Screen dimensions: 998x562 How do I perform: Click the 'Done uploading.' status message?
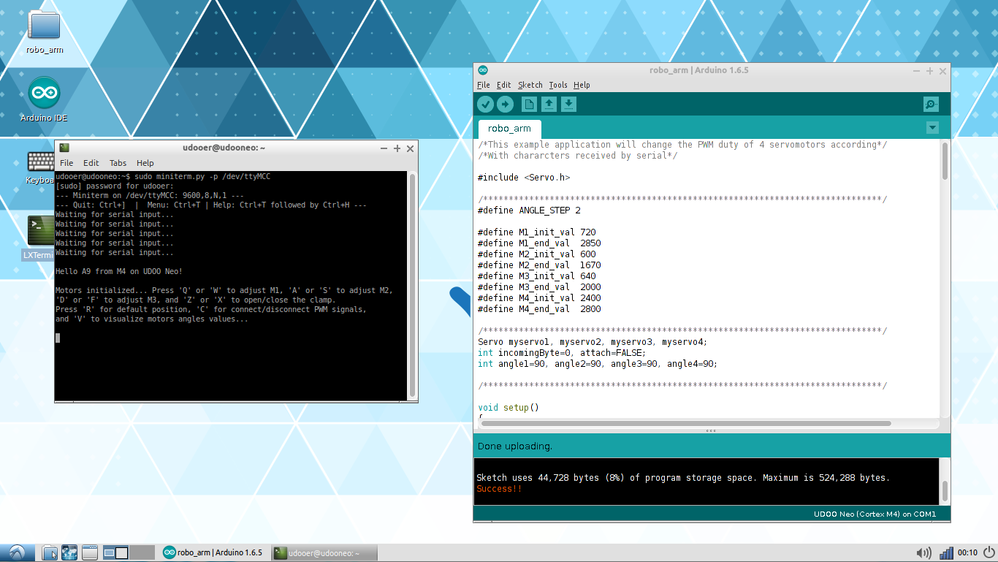[515, 446]
